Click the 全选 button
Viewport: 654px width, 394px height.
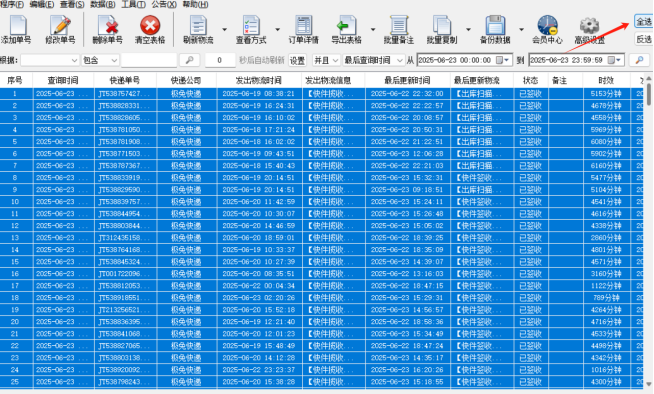coord(644,21)
